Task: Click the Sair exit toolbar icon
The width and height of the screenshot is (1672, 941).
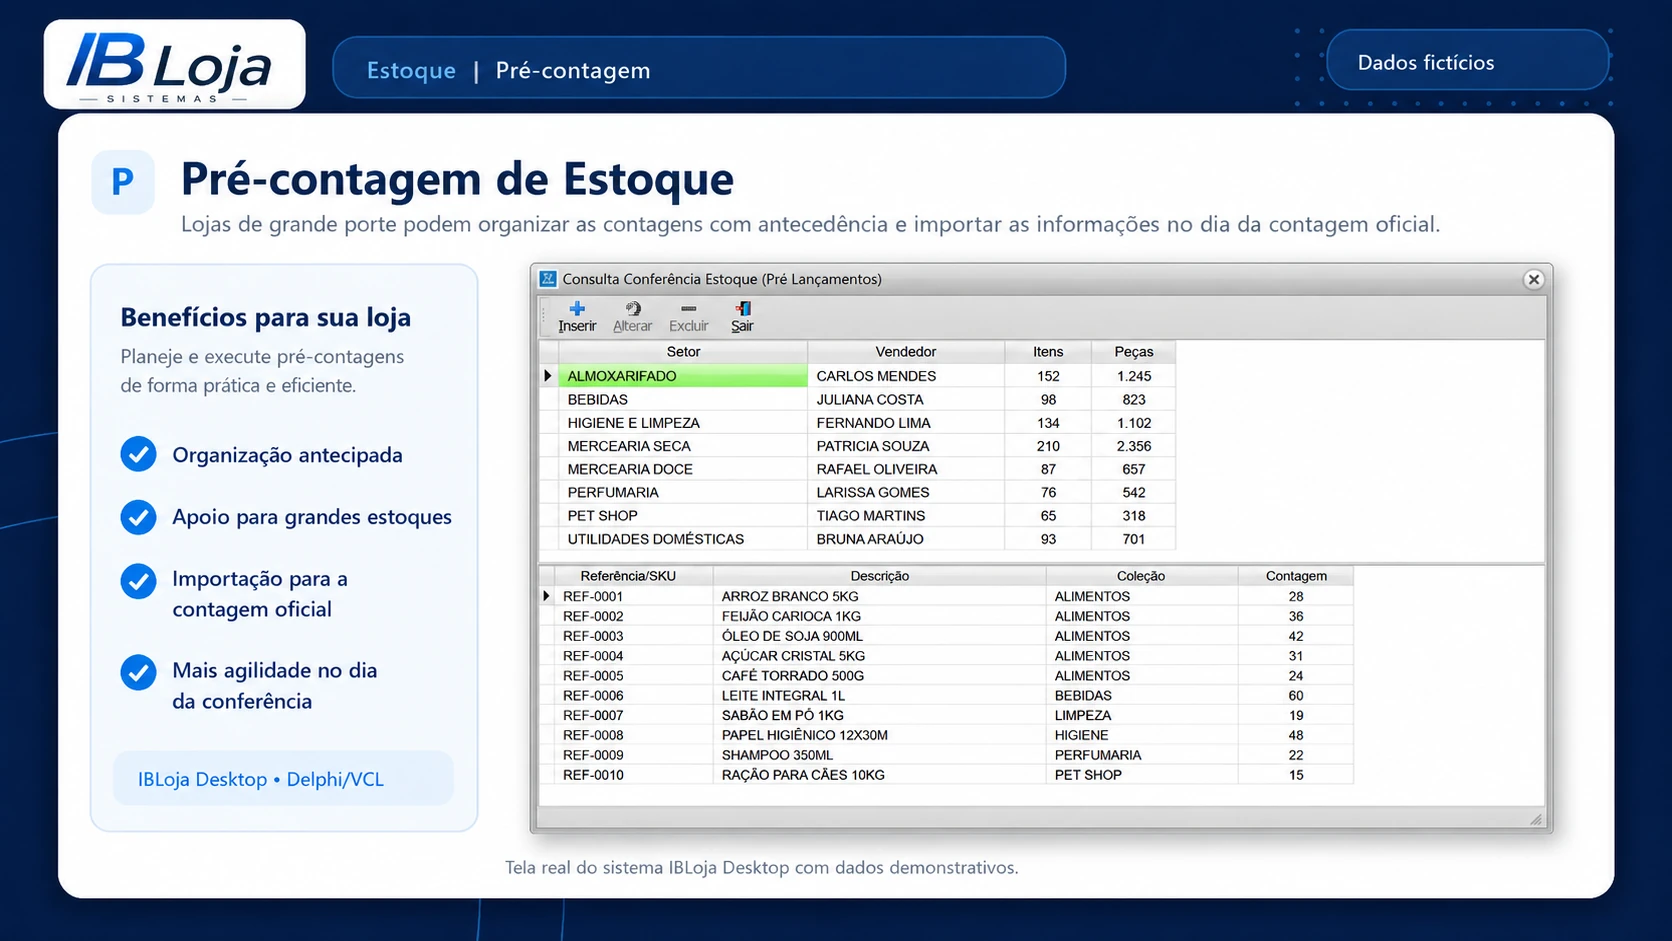Action: [x=742, y=309]
